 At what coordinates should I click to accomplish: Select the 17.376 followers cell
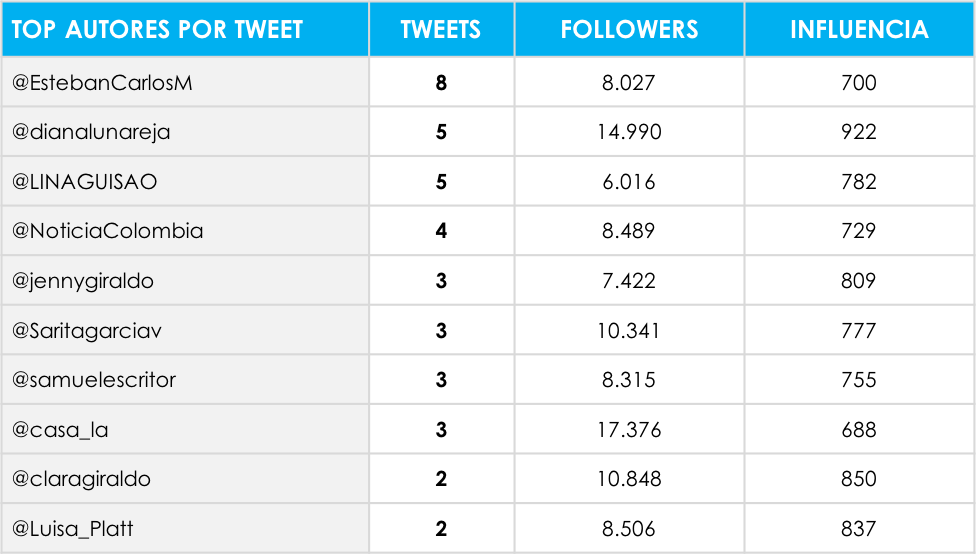tap(629, 430)
